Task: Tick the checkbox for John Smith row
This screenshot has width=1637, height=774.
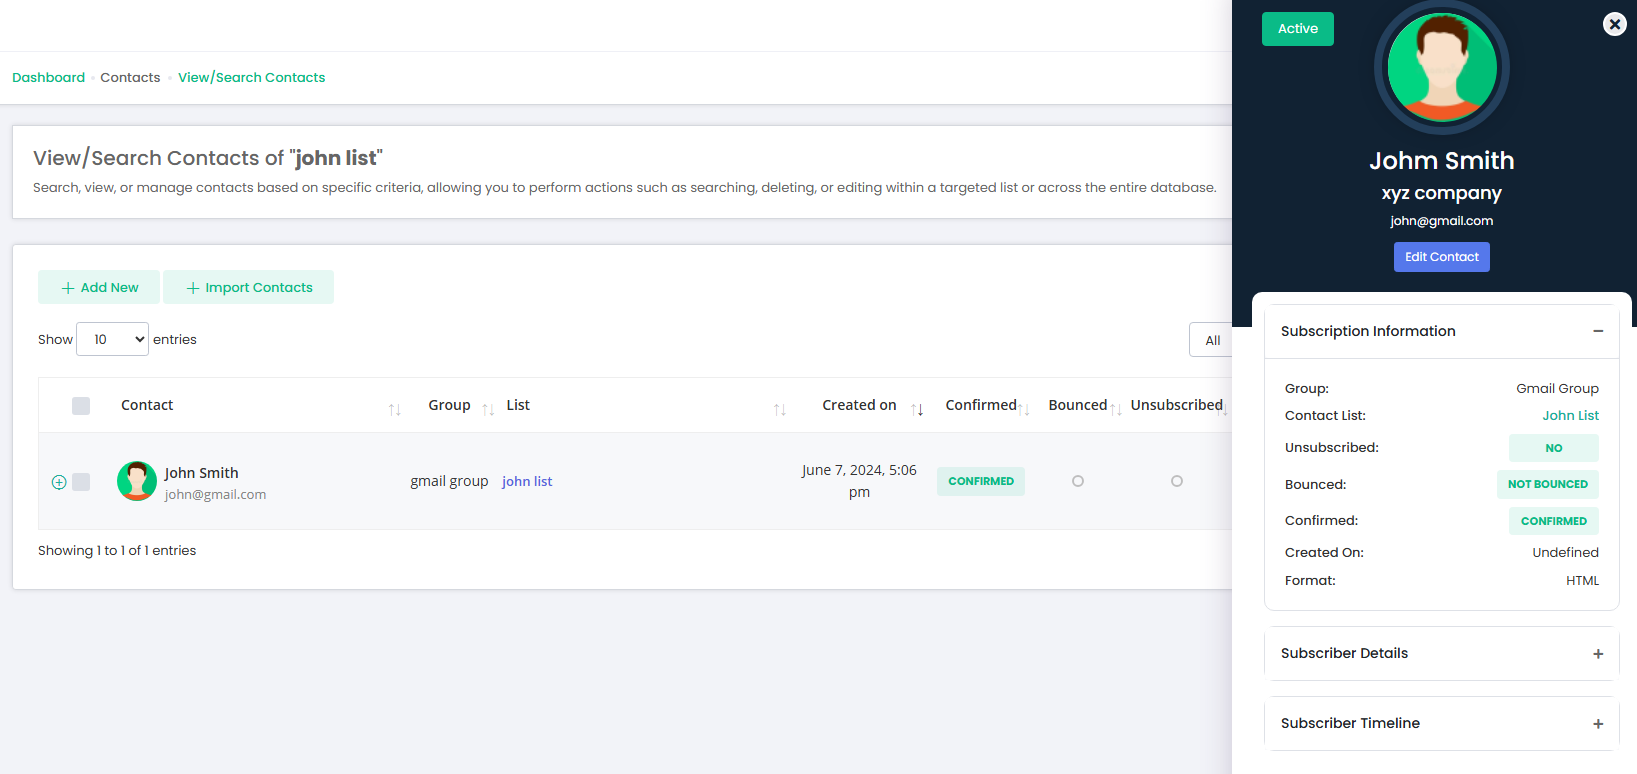Action: point(81,482)
